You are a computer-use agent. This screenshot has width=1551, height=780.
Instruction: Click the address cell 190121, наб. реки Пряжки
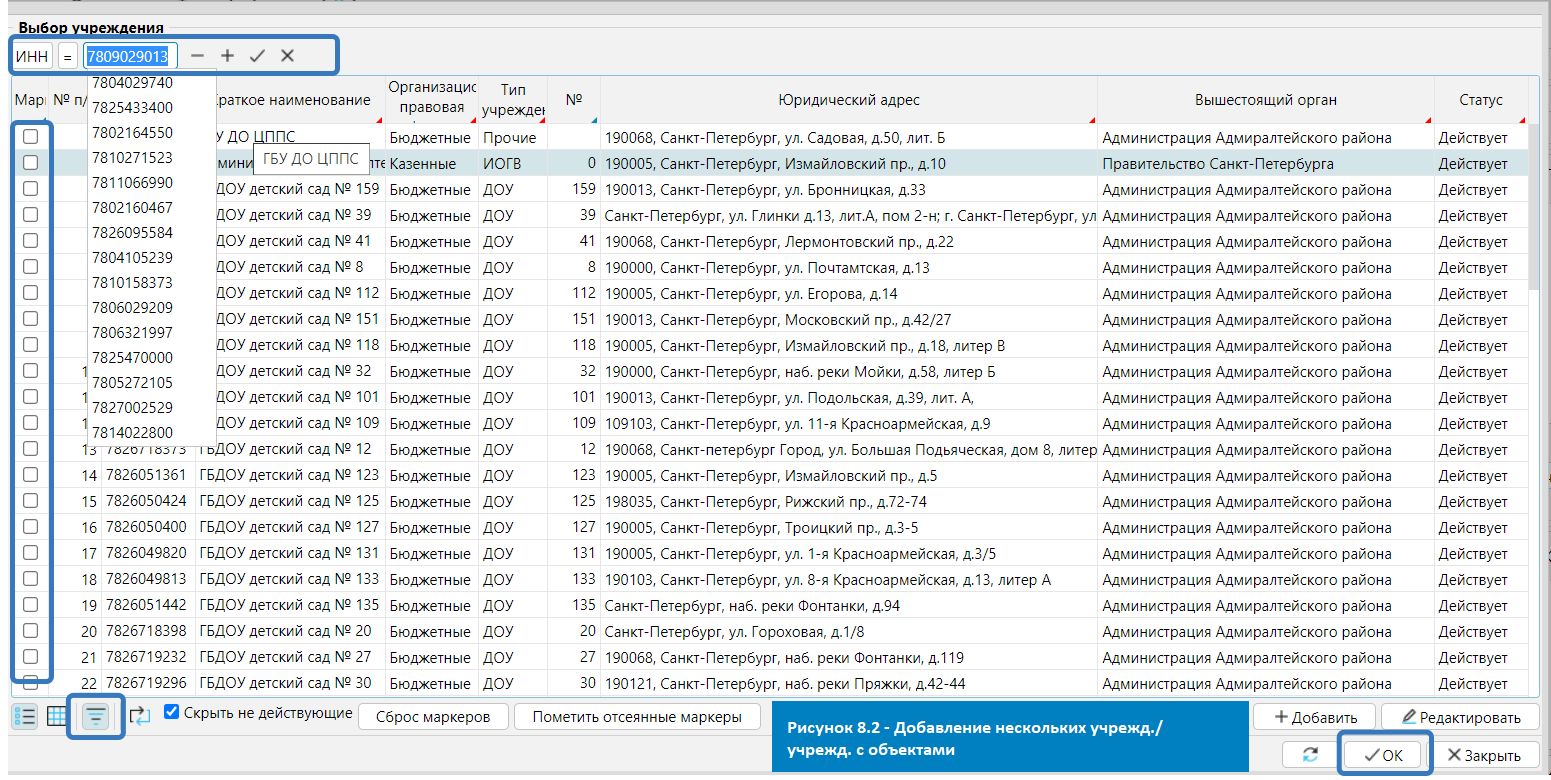point(848,683)
